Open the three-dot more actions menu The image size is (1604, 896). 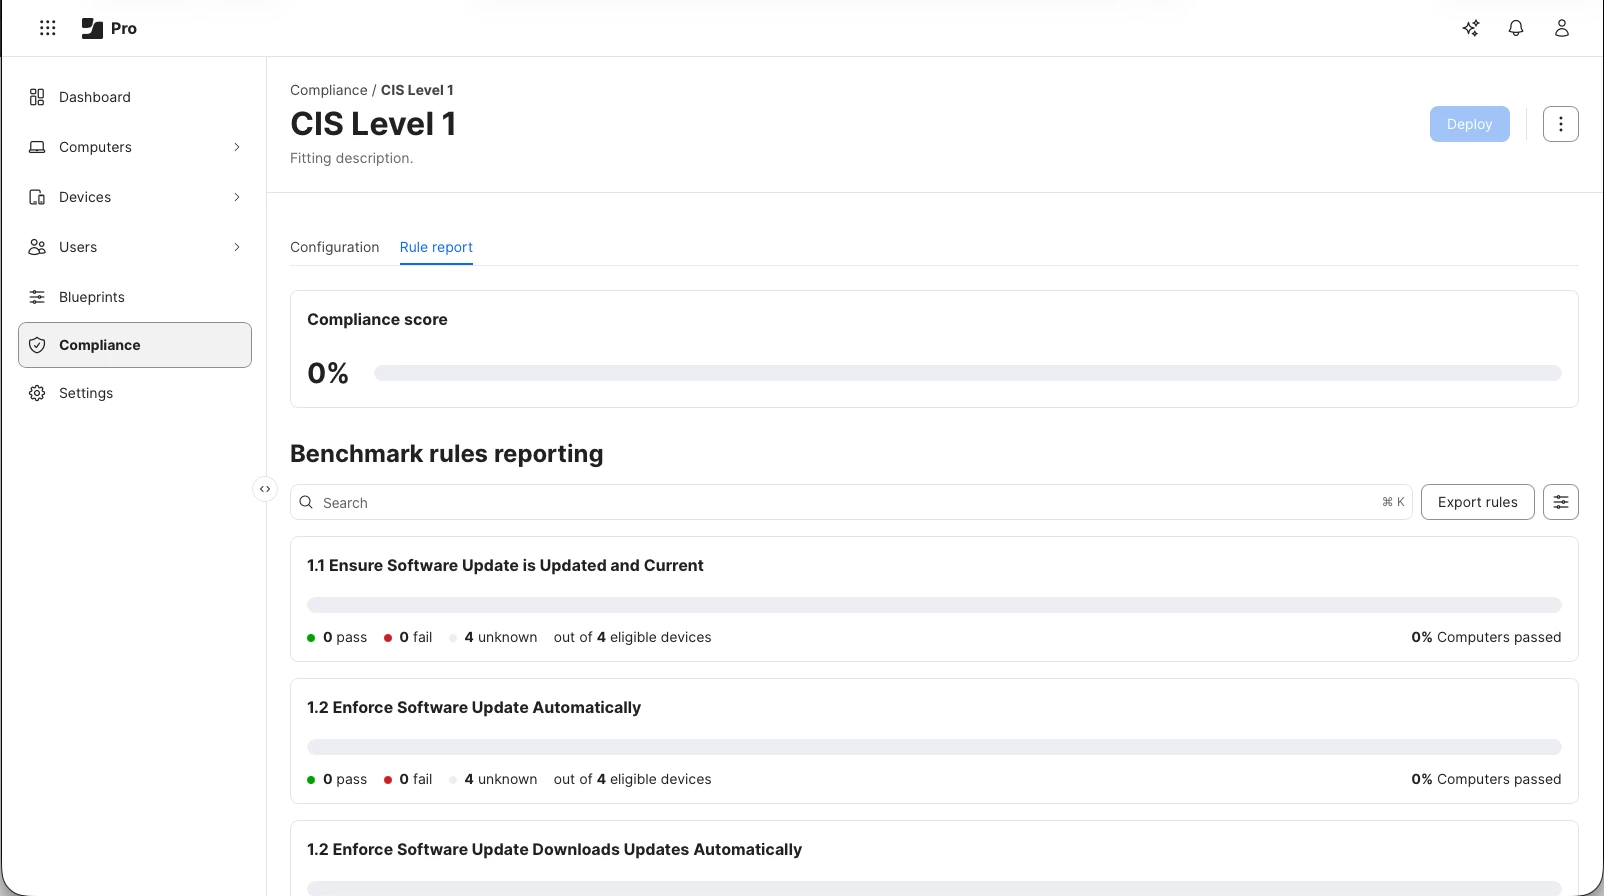tap(1561, 124)
